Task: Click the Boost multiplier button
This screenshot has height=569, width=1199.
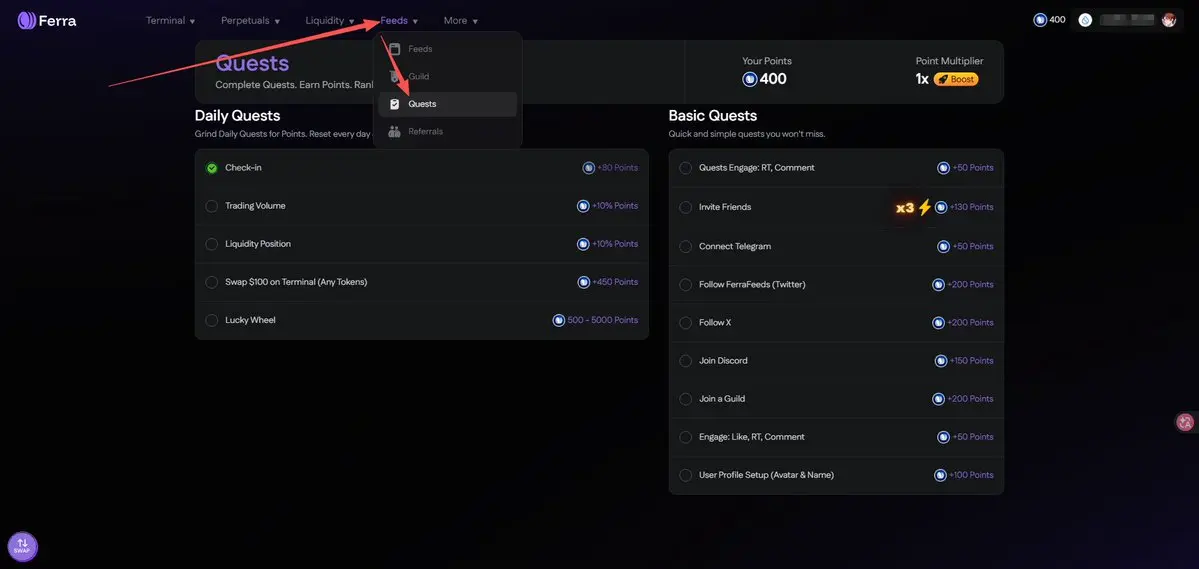Action: (x=956, y=79)
